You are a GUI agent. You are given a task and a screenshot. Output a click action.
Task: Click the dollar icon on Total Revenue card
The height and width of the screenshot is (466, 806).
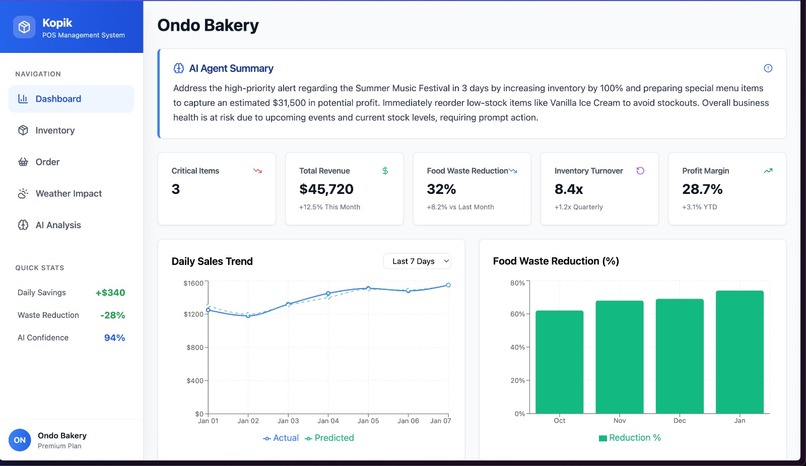(x=385, y=171)
